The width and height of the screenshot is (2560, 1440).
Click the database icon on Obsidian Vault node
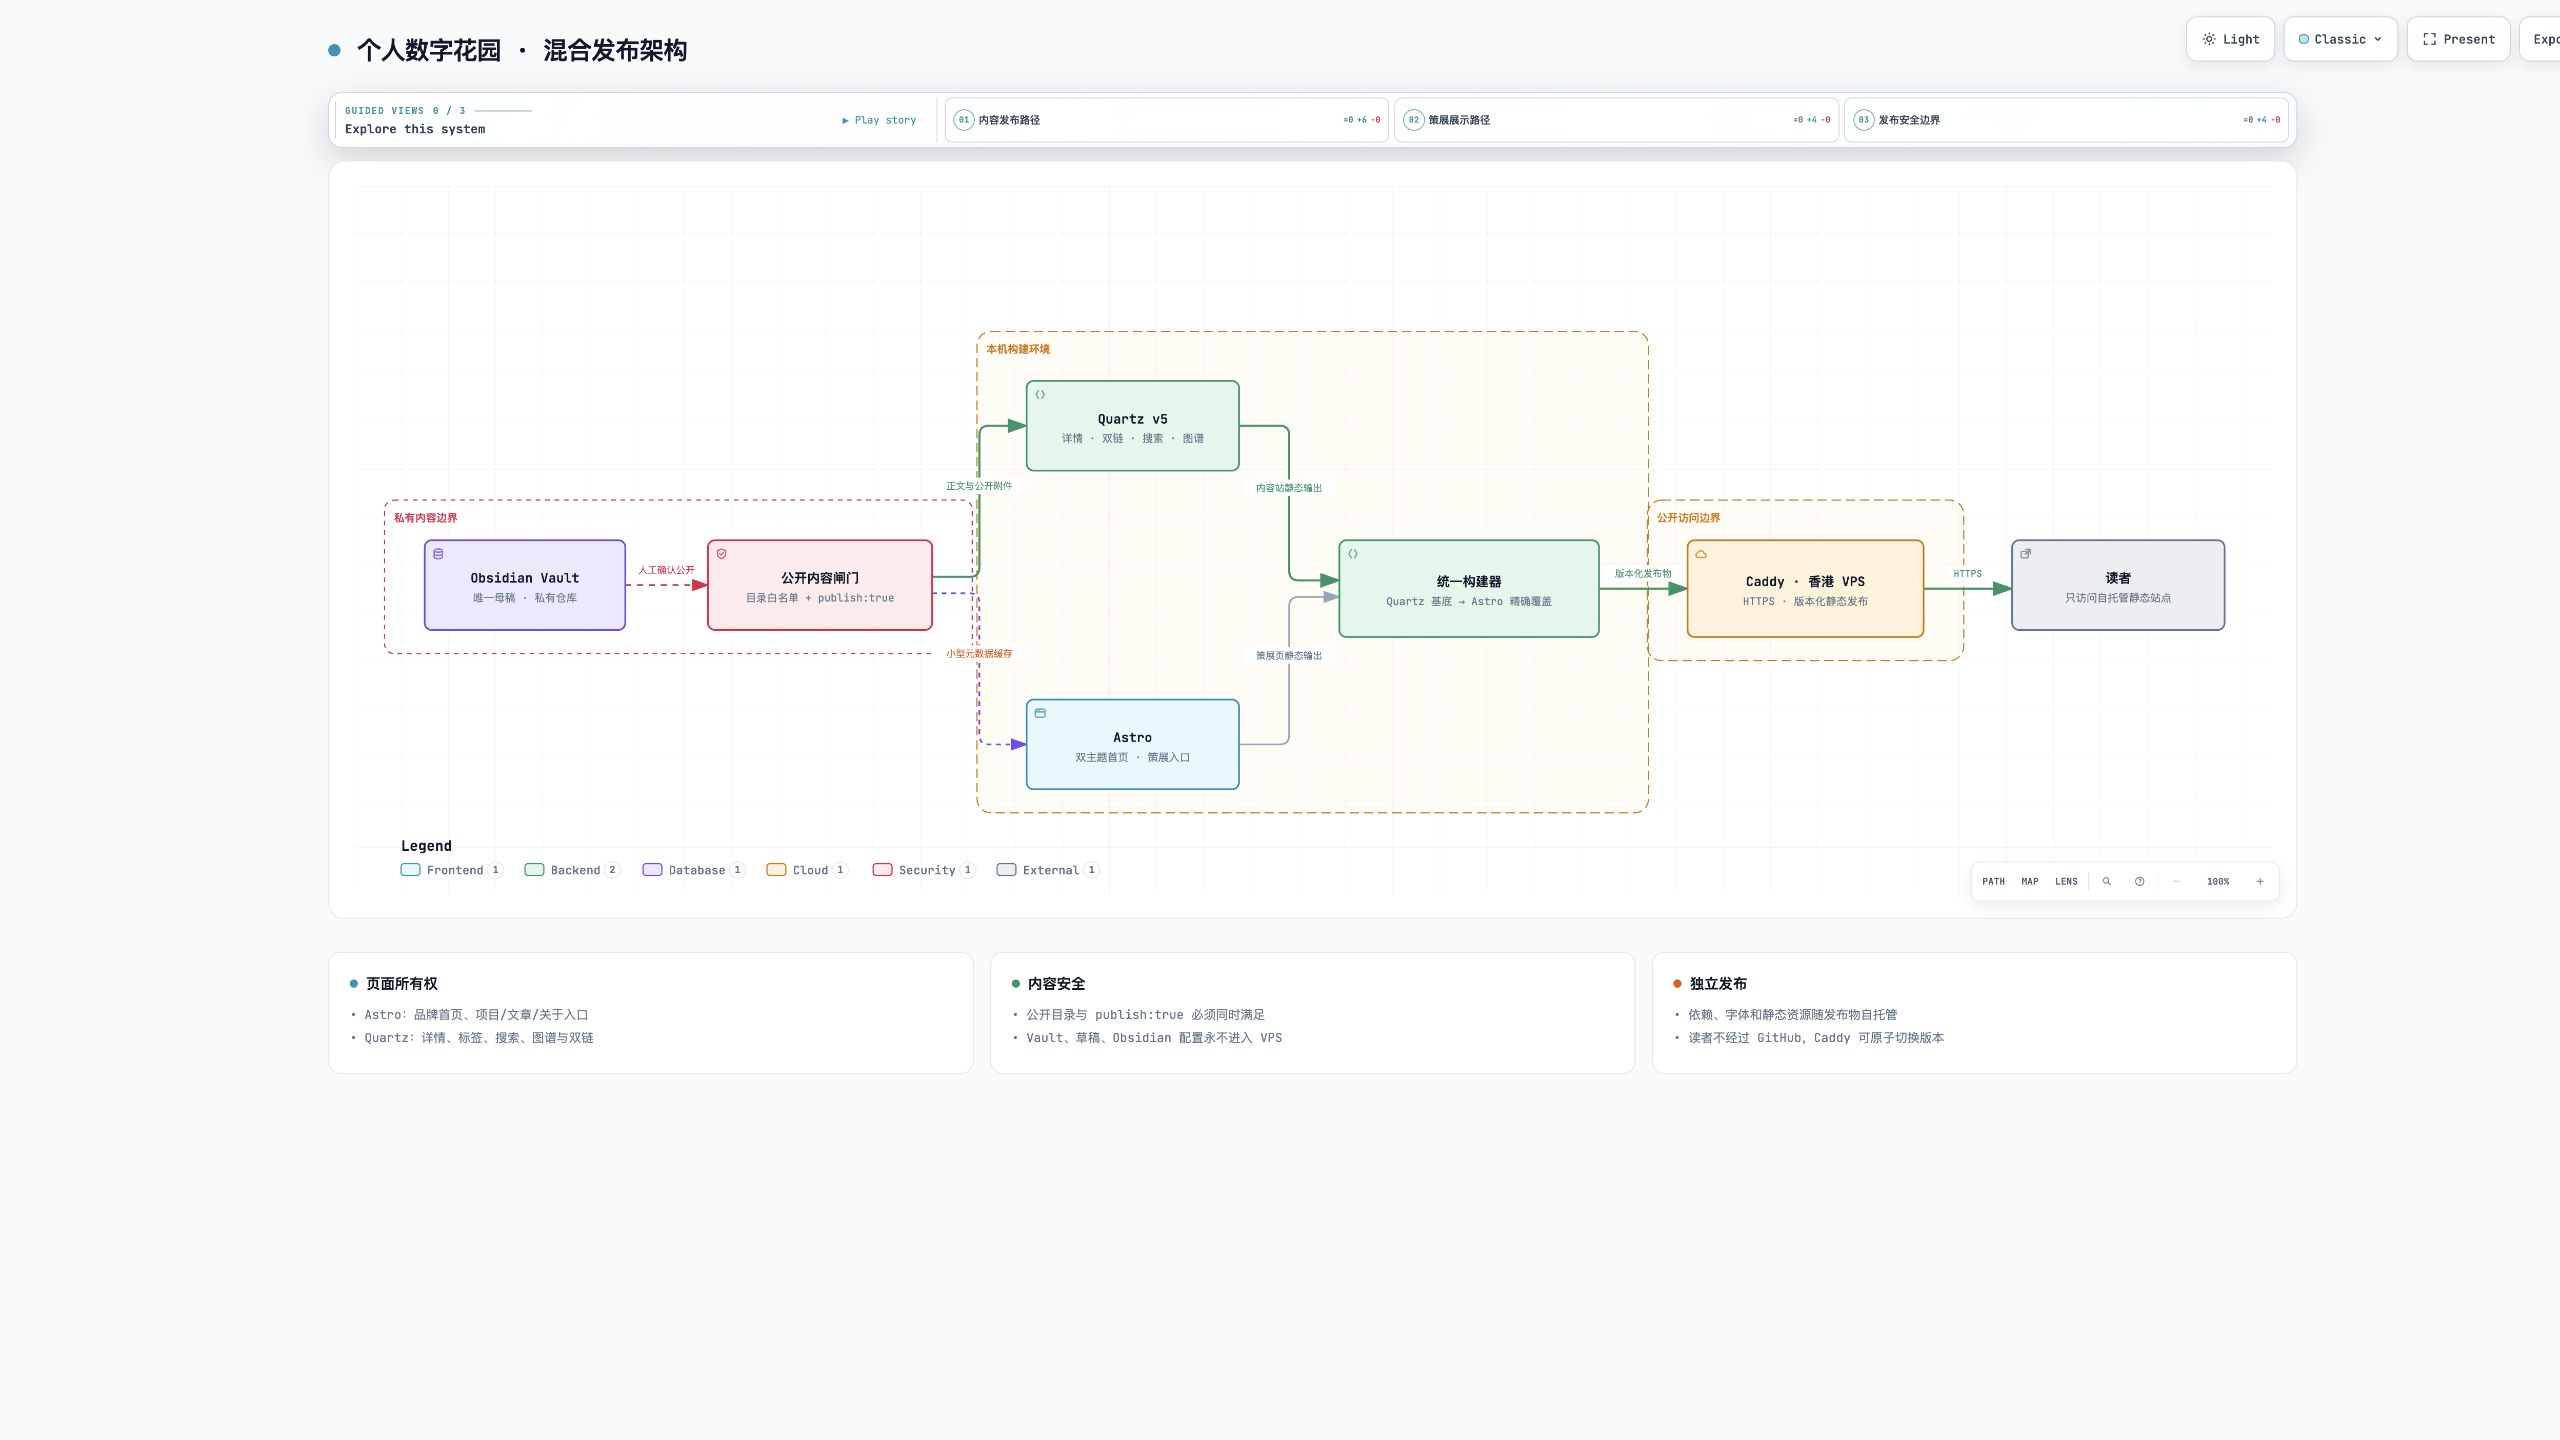(438, 553)
